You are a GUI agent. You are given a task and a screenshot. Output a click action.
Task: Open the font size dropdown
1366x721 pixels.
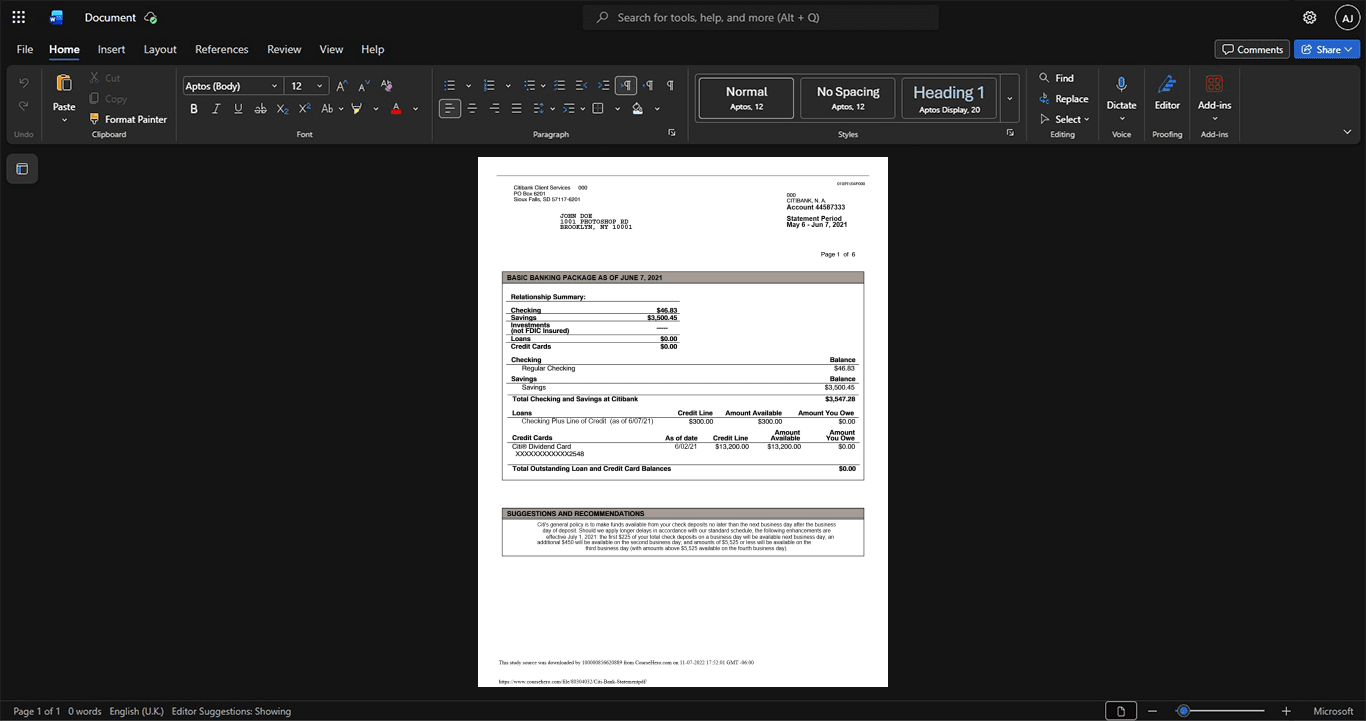pos(319,86)
